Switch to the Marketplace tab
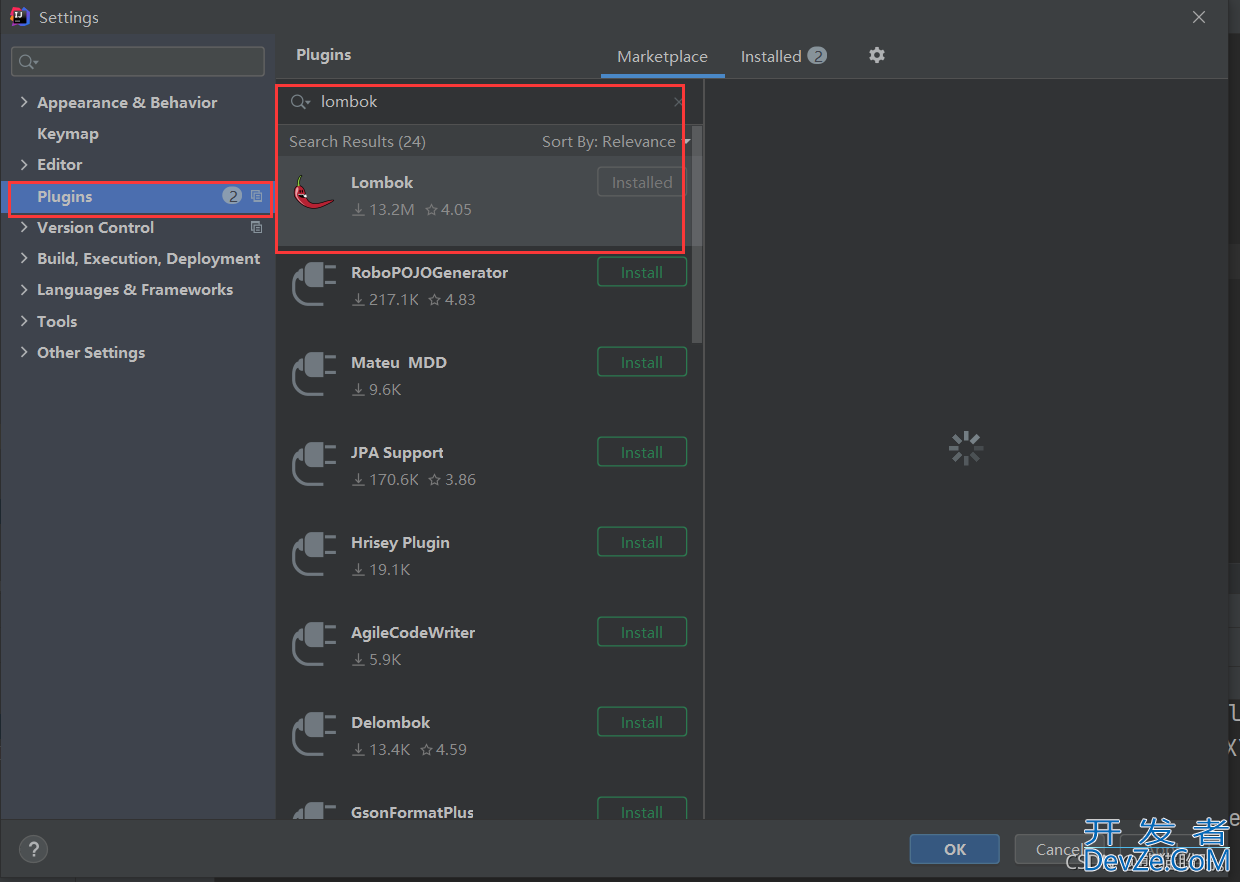 tap(662, 57)
